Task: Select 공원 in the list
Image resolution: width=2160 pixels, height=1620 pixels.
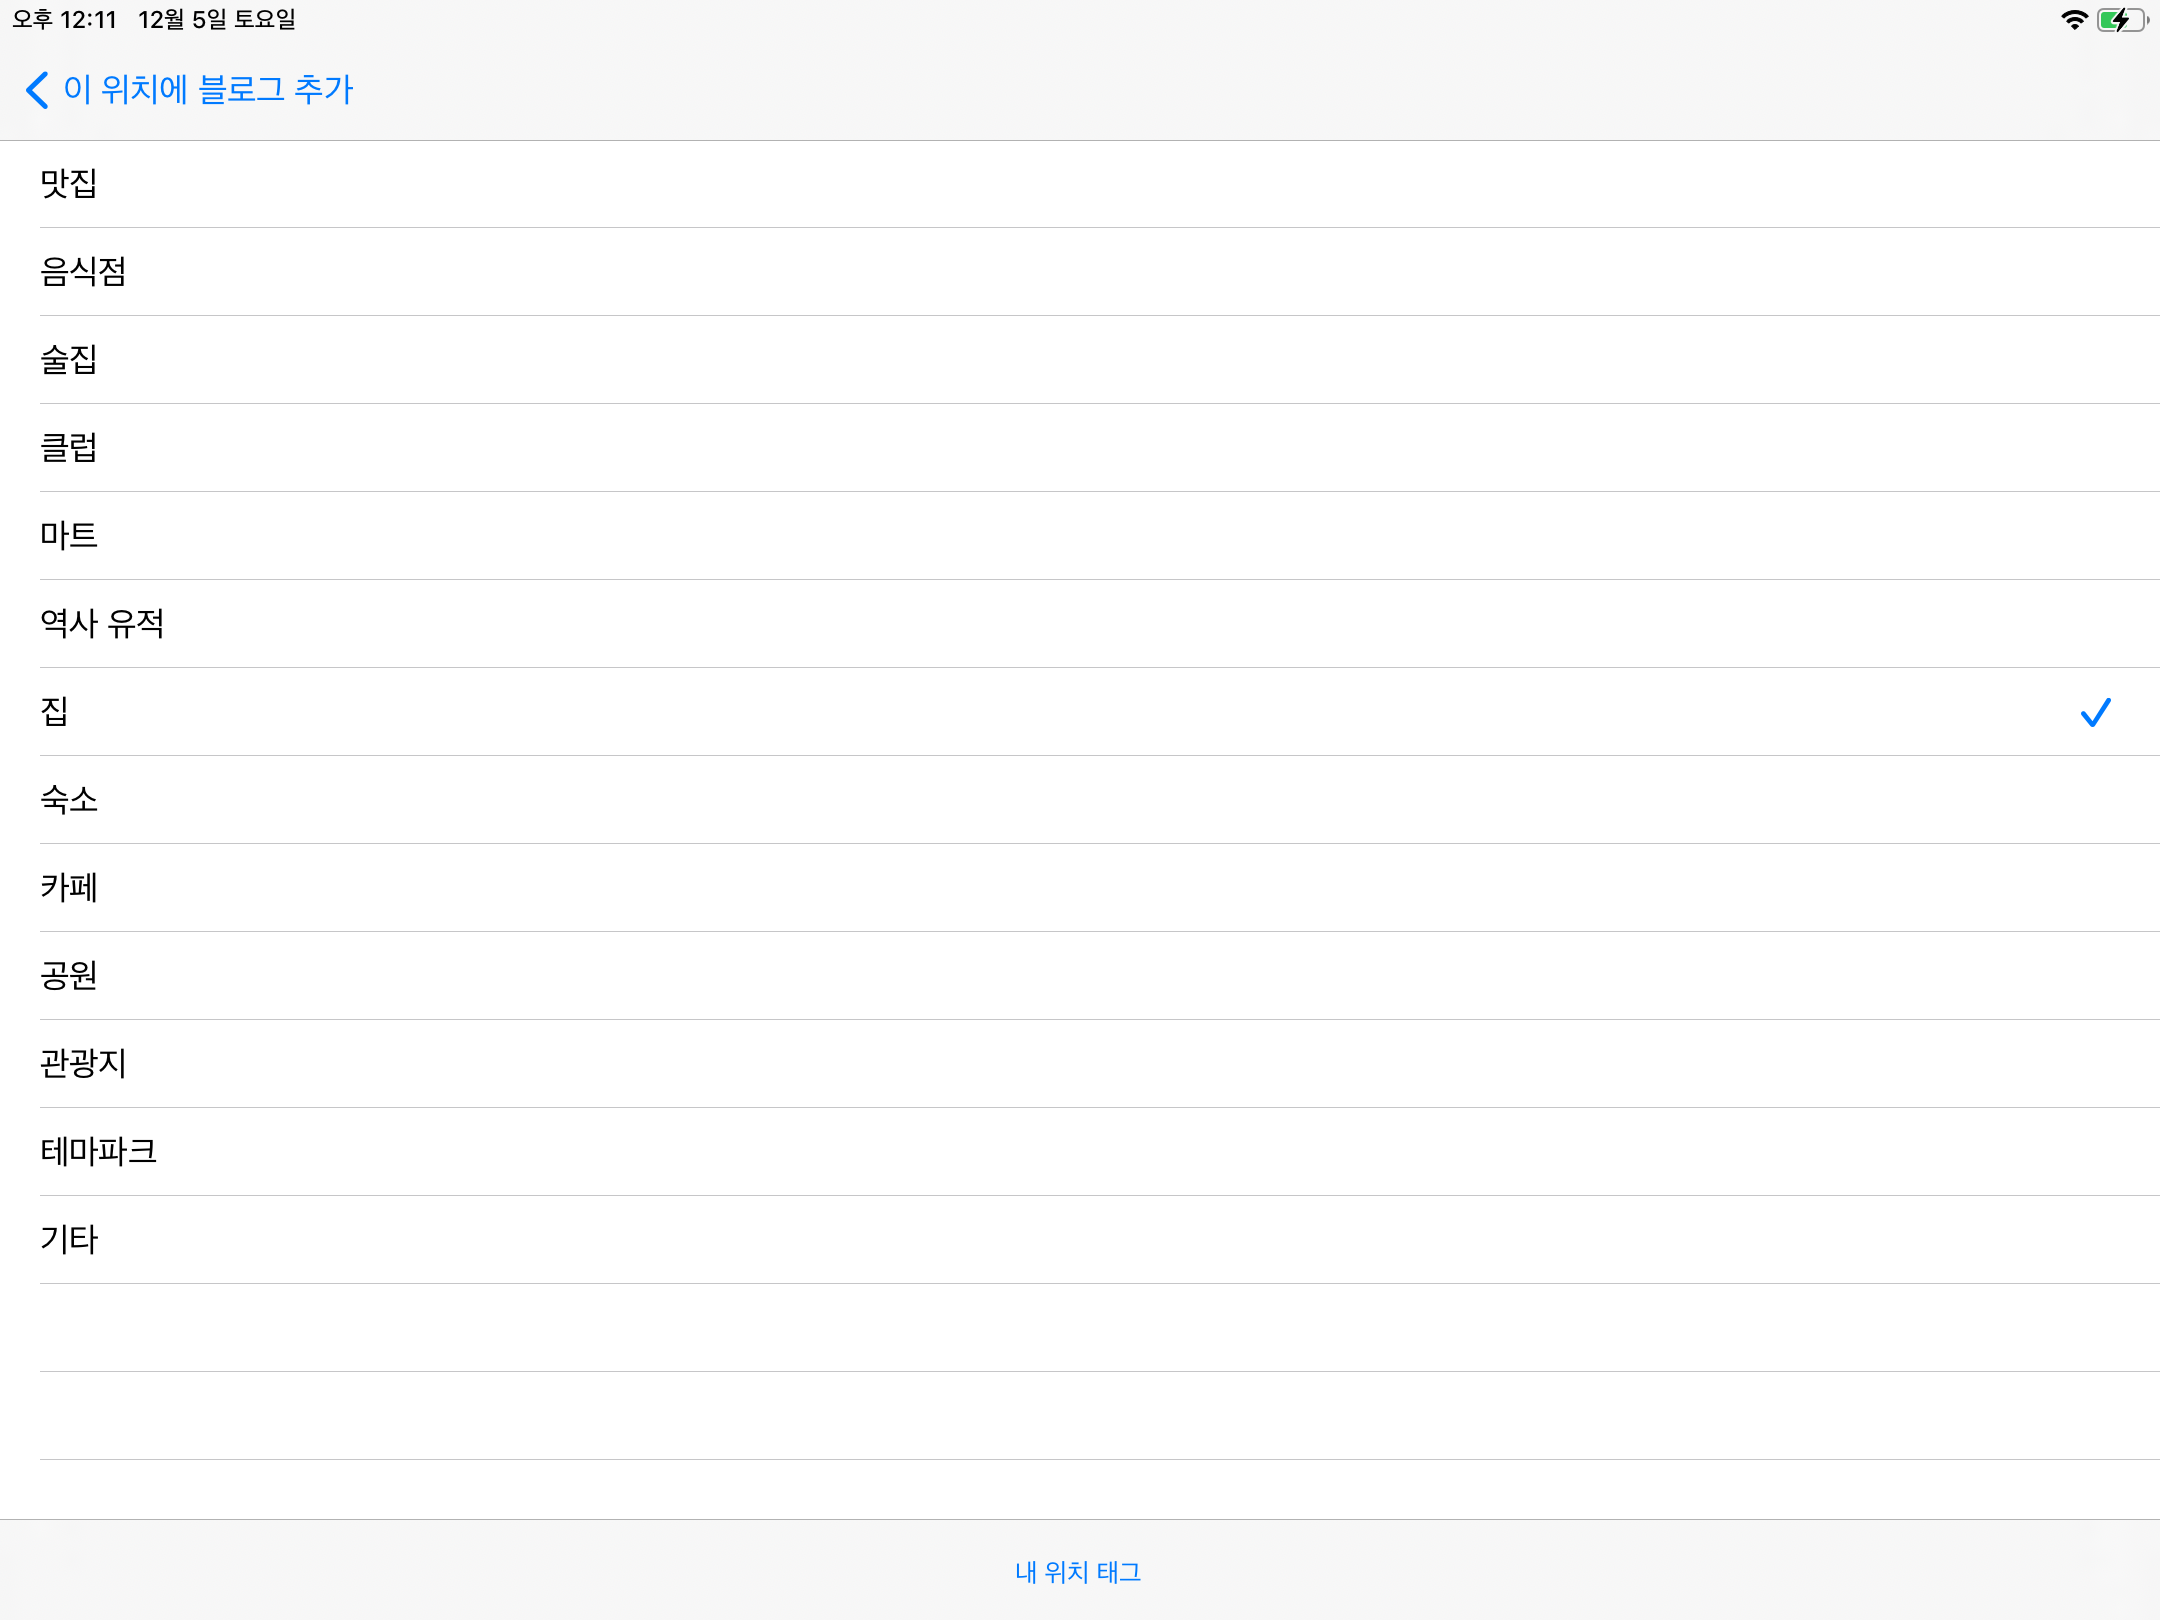Action: coord(69,976)
